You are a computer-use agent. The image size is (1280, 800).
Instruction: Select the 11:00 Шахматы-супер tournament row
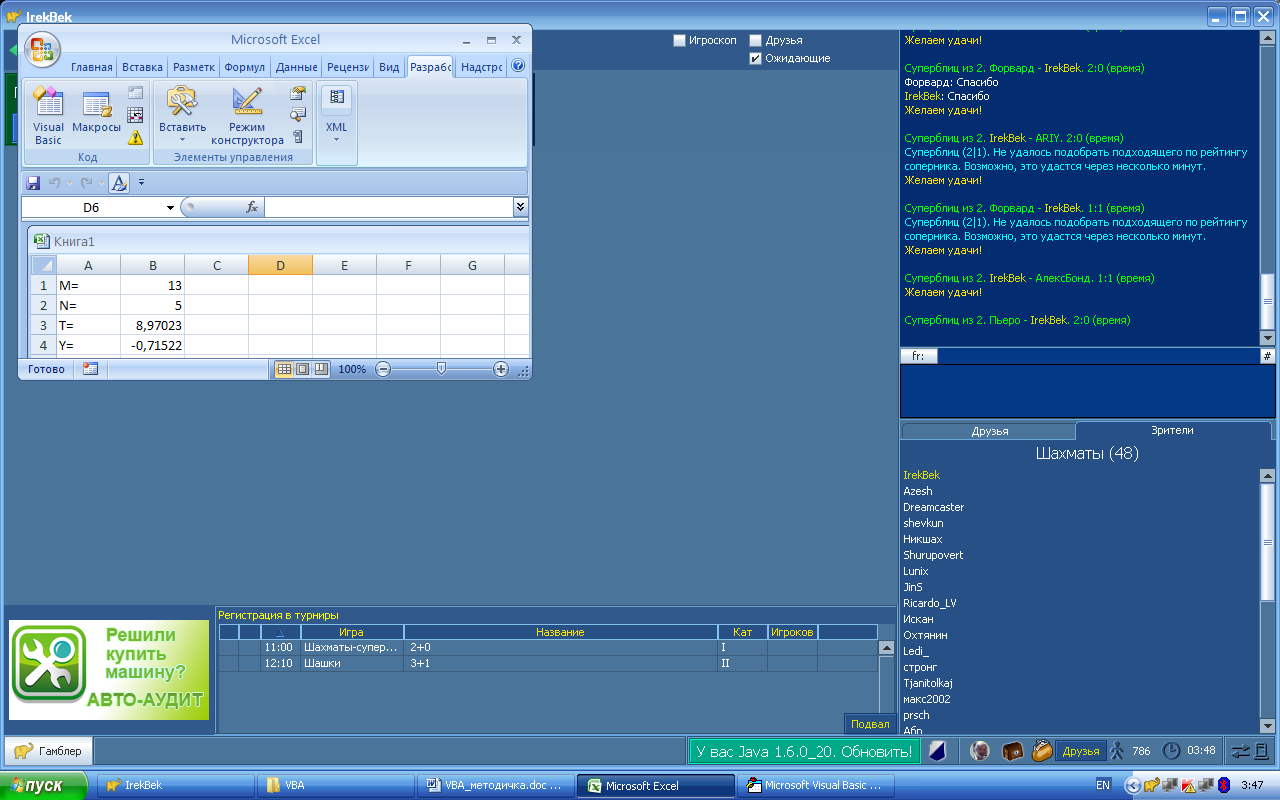(x=547, y=648)
